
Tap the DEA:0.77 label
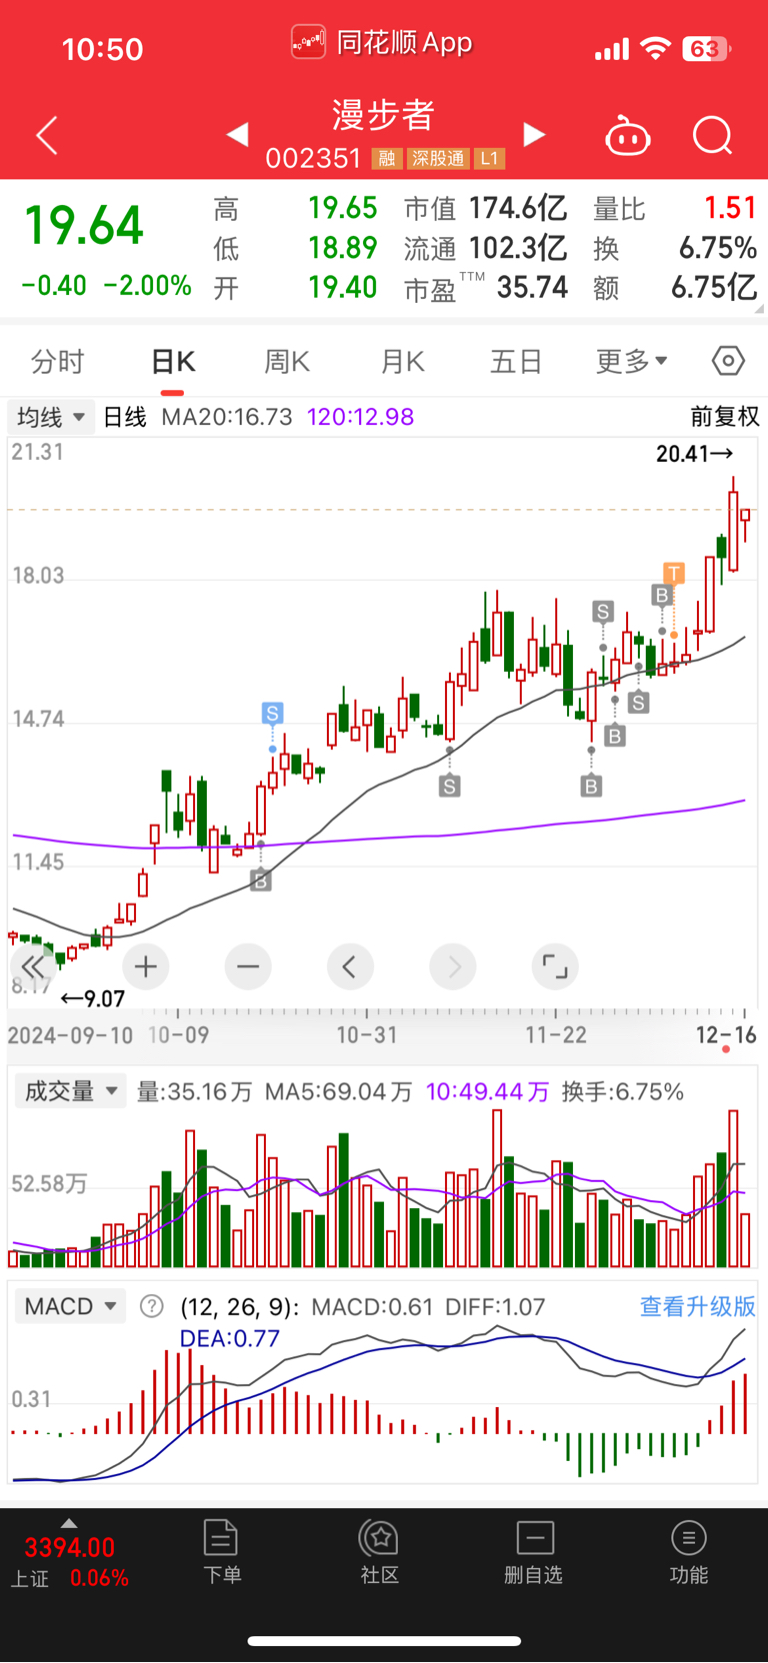230,1339
